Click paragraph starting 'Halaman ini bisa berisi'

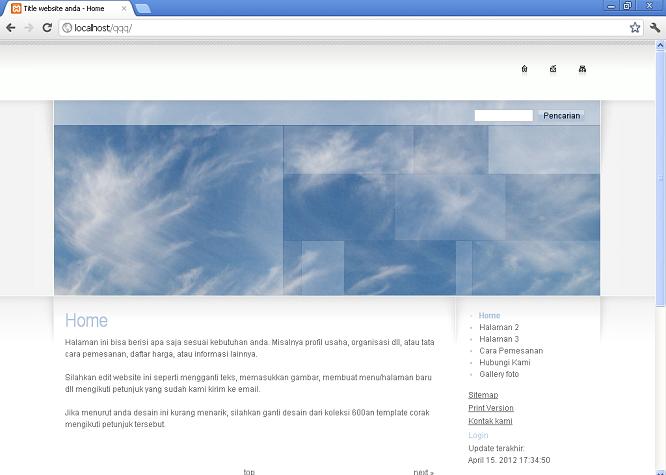[x=250, y=348]
